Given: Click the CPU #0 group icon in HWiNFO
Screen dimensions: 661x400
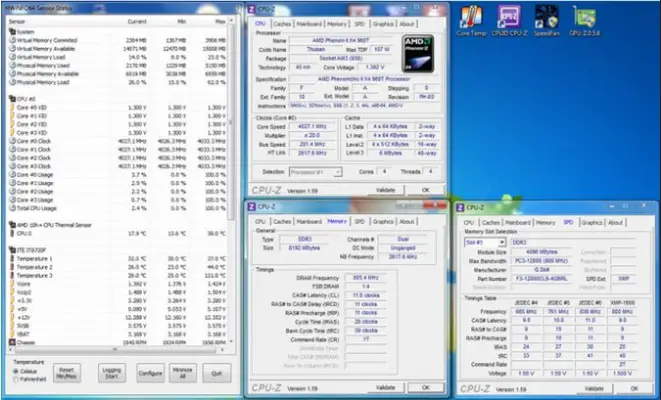Looking at the screenshot, I should 12,99.
